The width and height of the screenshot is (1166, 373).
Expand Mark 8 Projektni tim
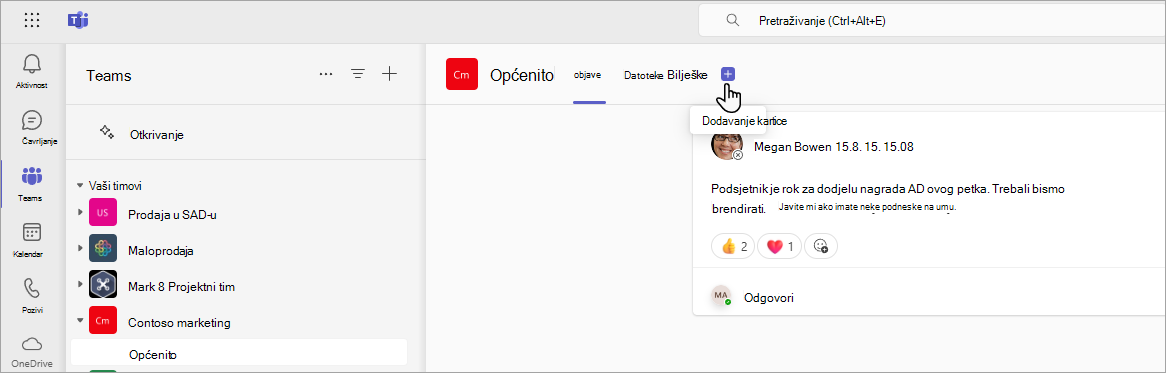80,285
